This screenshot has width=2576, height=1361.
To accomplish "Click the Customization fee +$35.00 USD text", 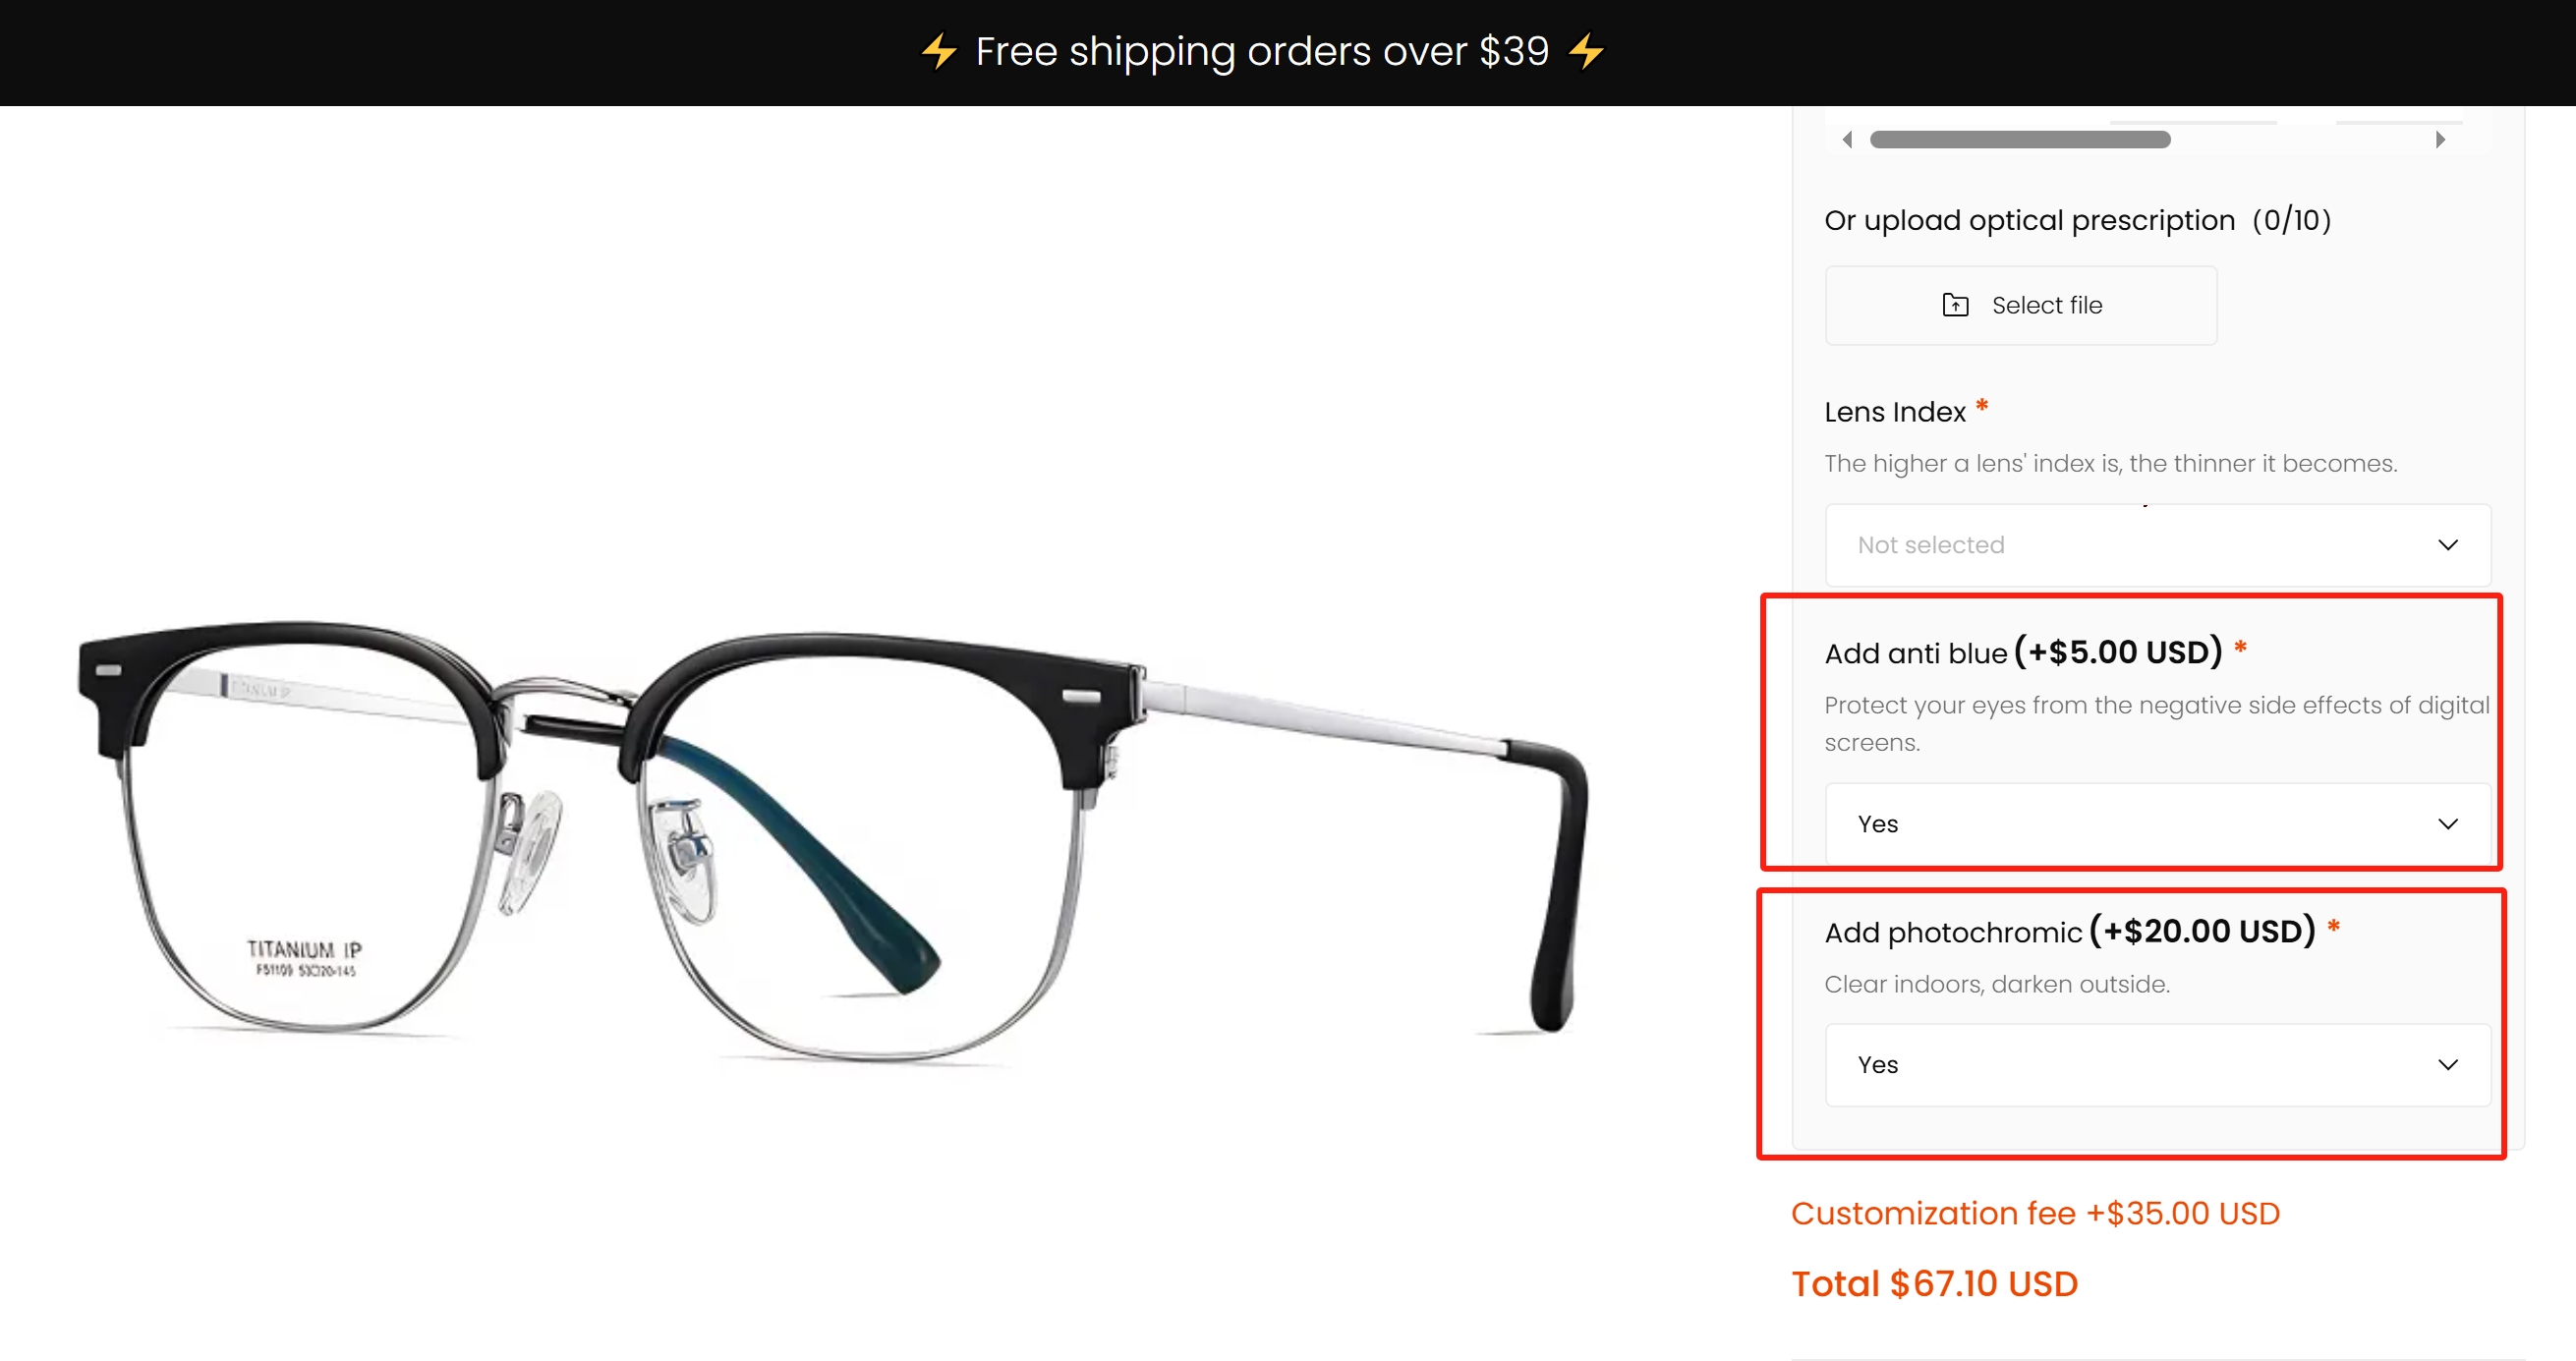I will (2035, 1213).
